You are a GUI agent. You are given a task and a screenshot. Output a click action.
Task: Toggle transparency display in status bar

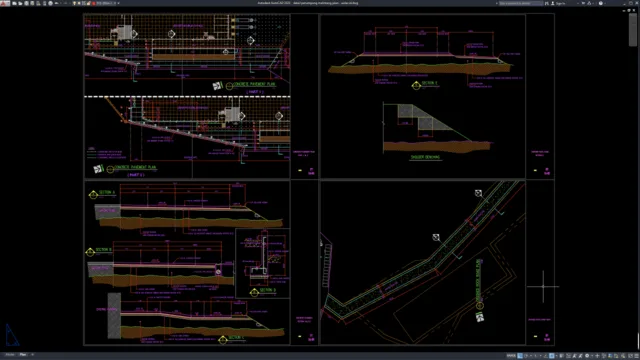(x=569, y=356)
